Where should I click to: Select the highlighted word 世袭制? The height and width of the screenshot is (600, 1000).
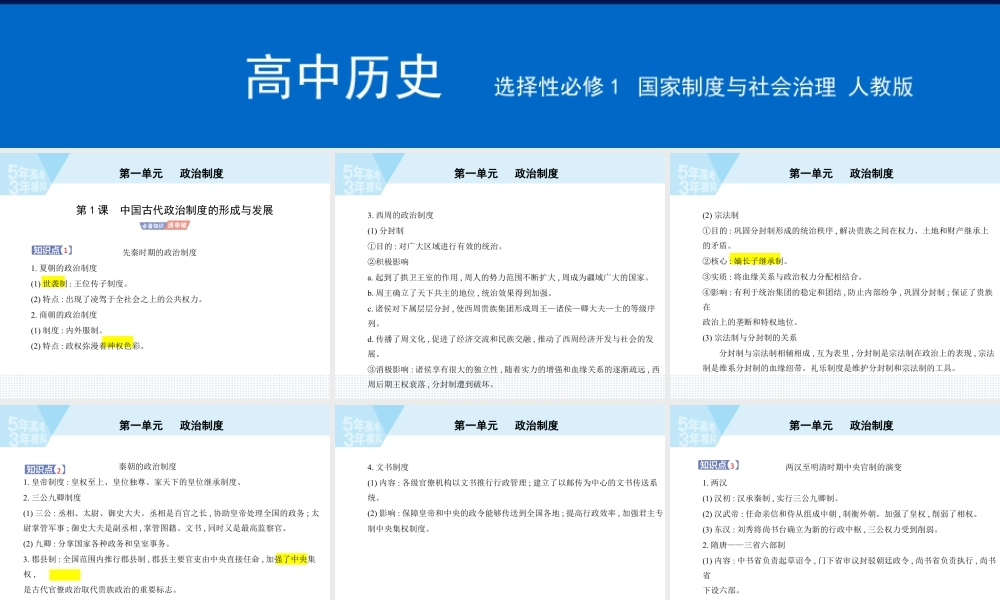[55, 284]
